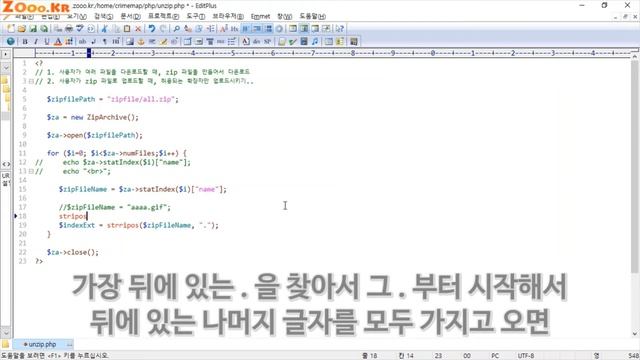Screen dimensions: 640x360
Task: Click the Set font icon
Action: pos(224,29)
